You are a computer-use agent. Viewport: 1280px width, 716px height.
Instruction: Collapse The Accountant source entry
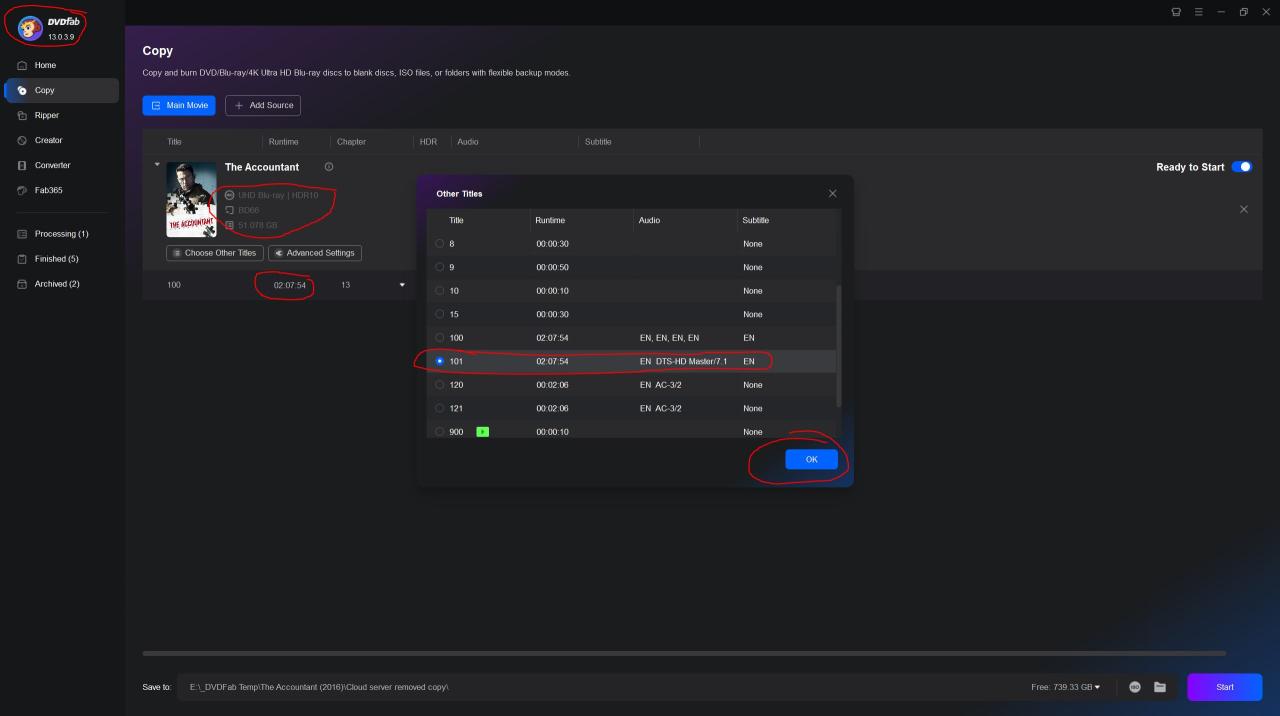coord(157,164)
